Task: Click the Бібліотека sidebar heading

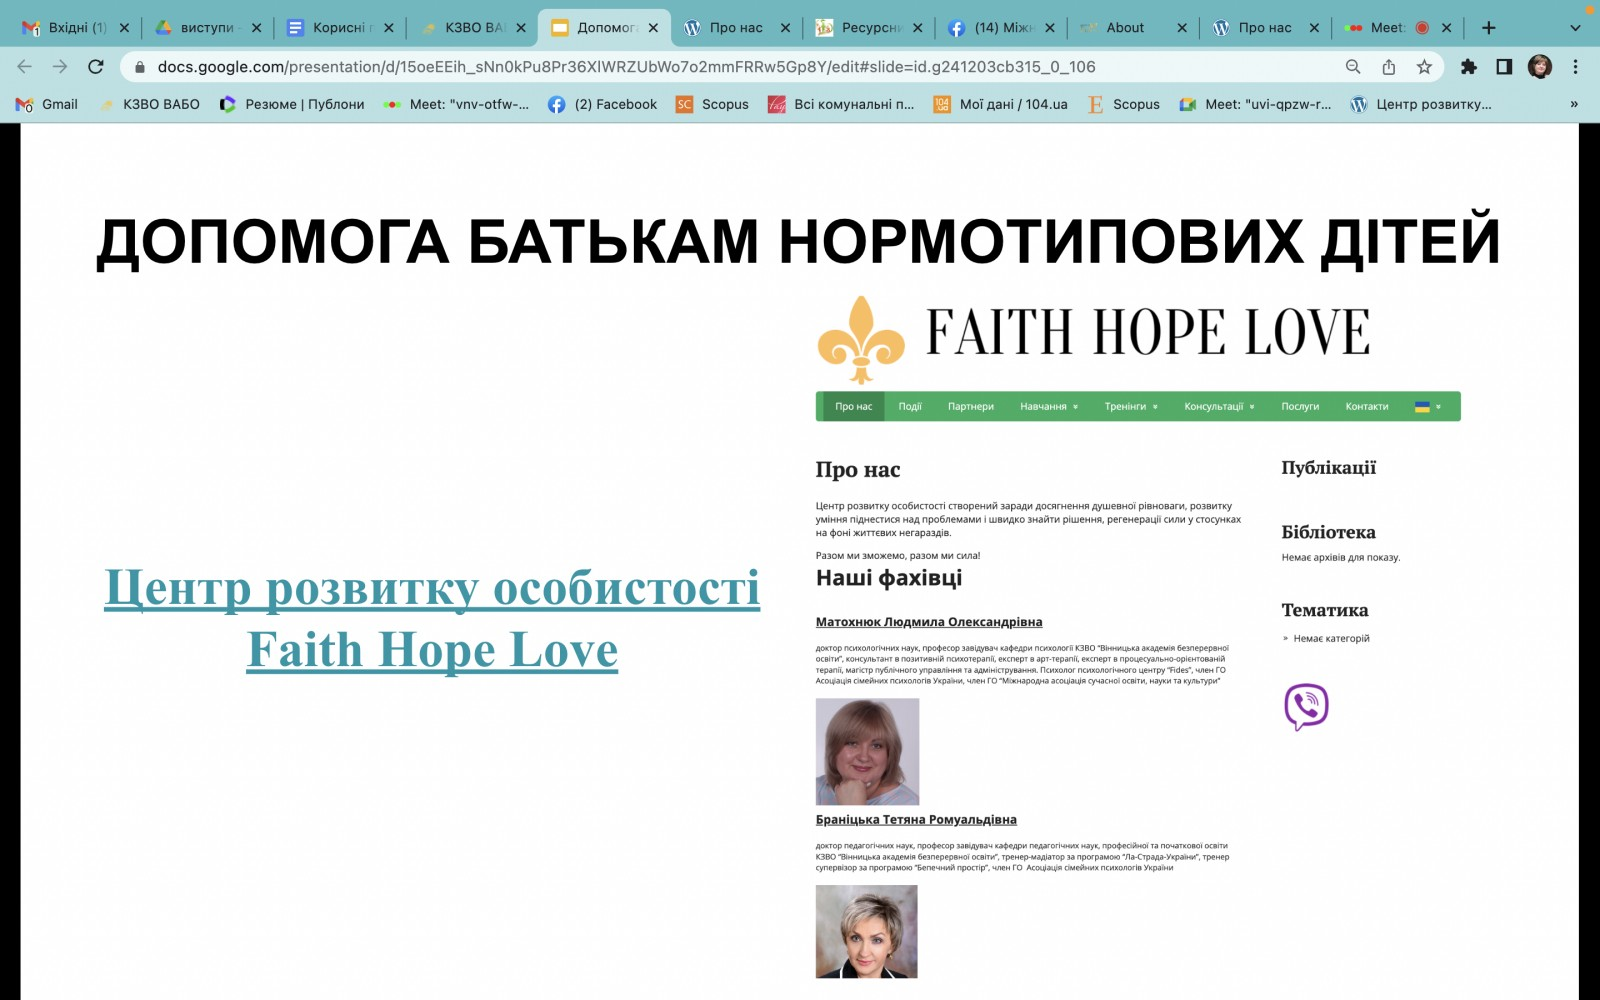Action: click(1329, 532)
